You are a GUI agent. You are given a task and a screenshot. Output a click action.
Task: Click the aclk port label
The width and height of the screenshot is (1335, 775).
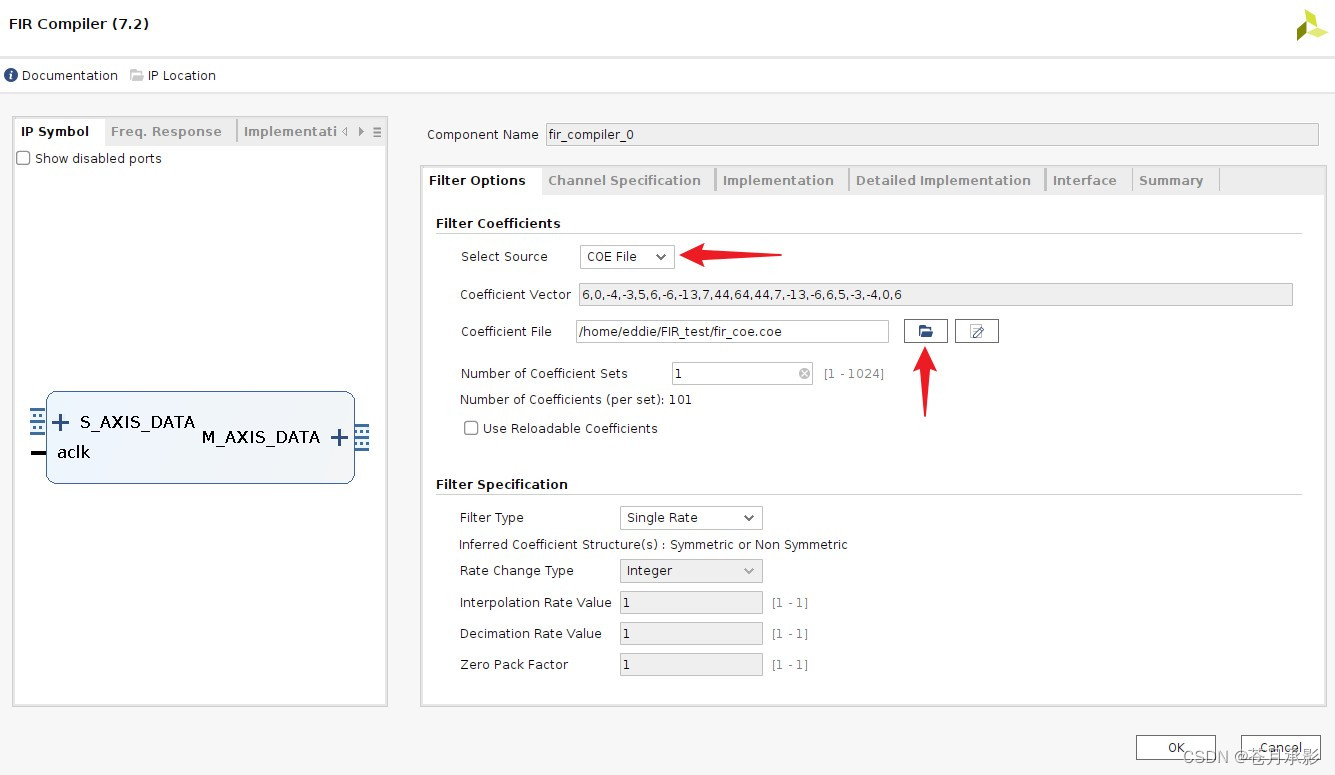click(73, 453)
